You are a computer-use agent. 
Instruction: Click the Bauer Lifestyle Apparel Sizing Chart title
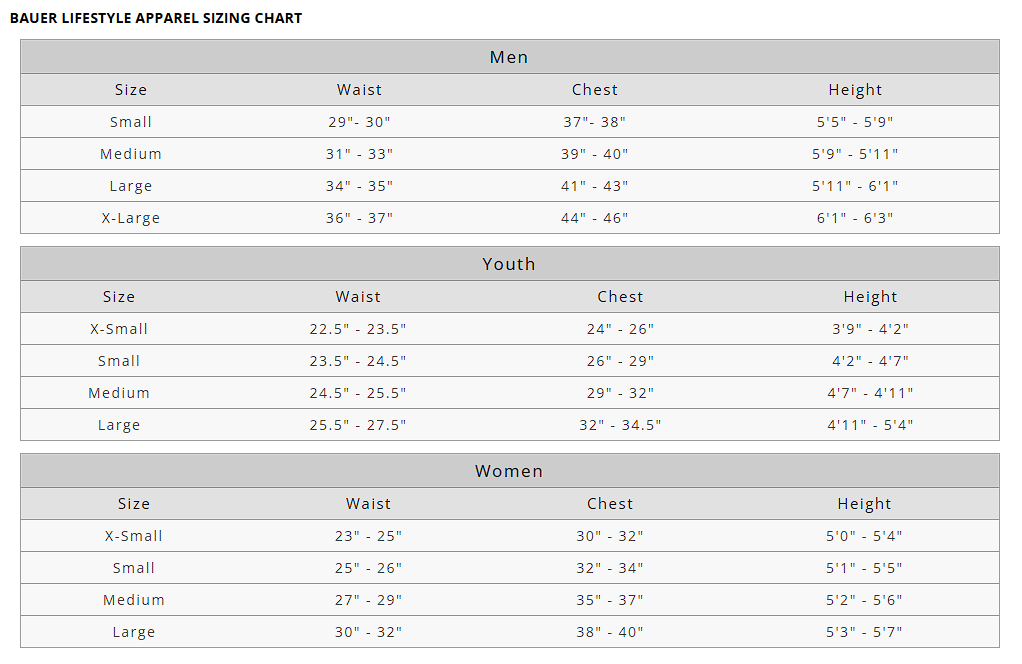click(156, 18)
